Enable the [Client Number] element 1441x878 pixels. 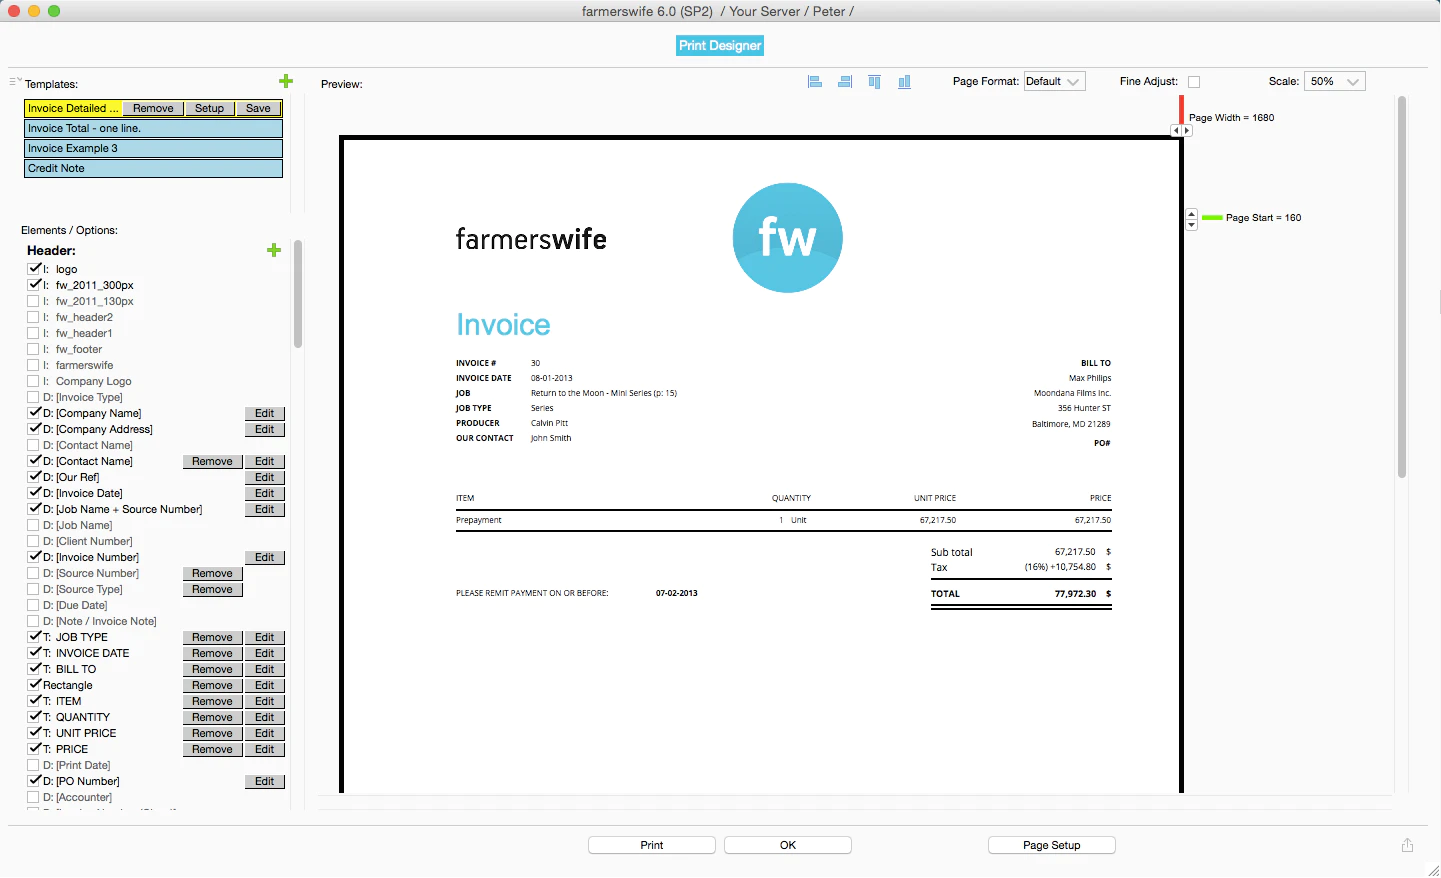click(x=34, y=541)
